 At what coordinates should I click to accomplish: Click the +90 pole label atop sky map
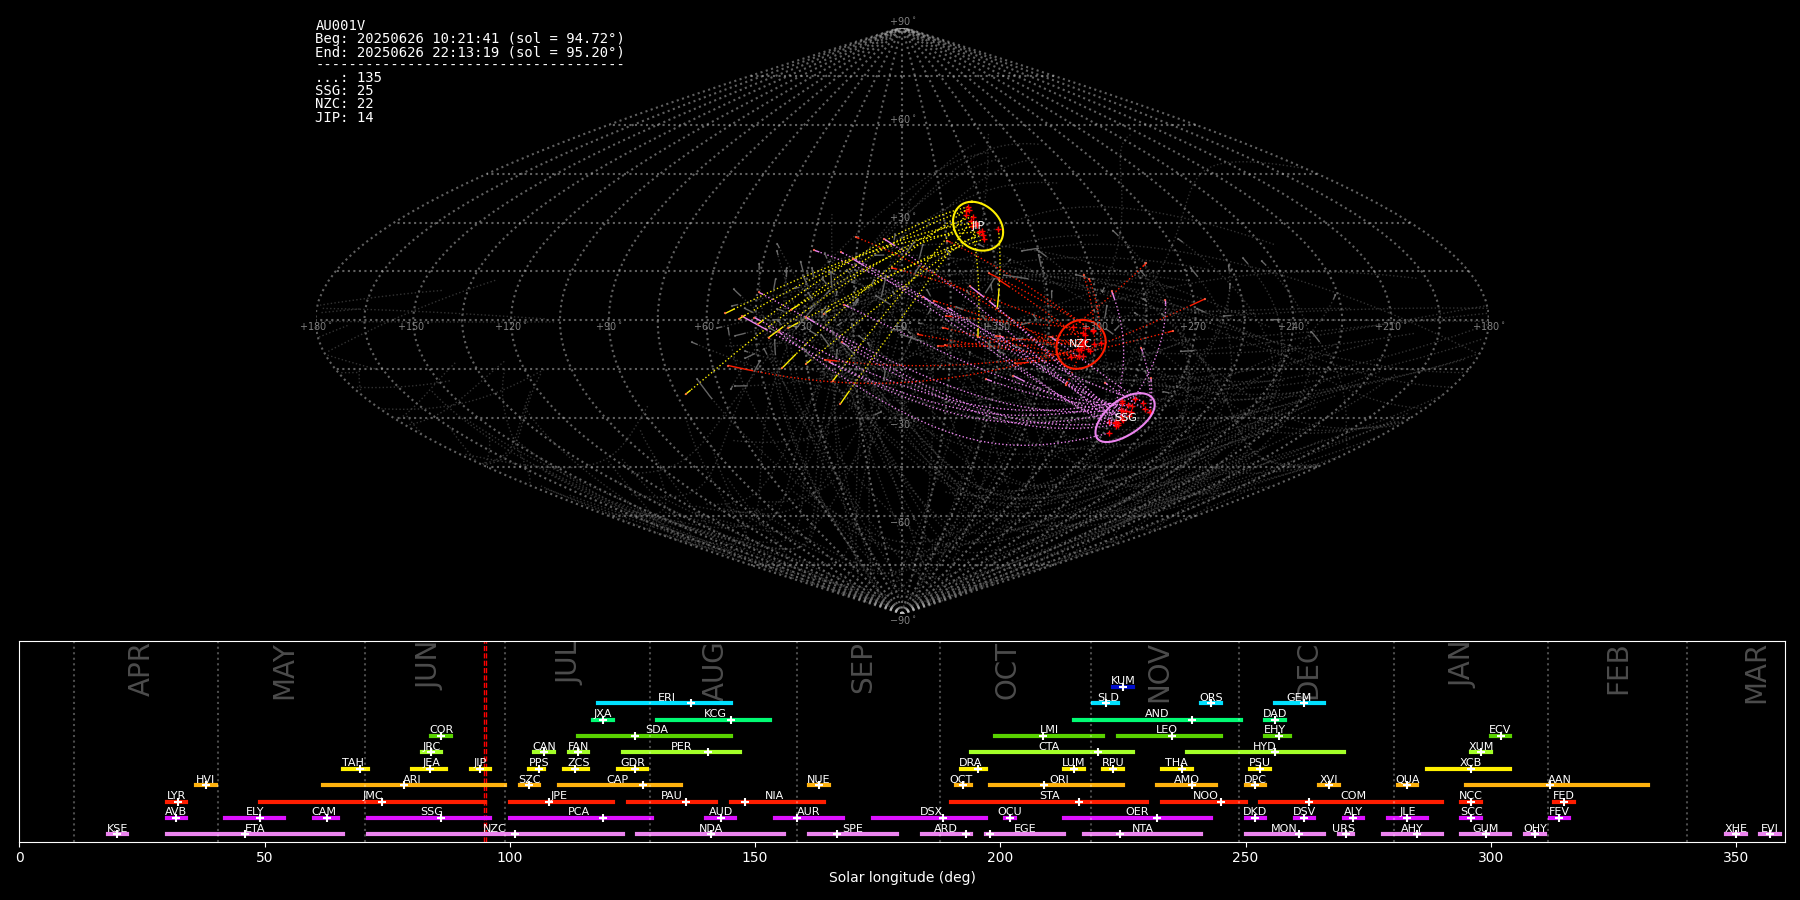[x=901, y=22]
